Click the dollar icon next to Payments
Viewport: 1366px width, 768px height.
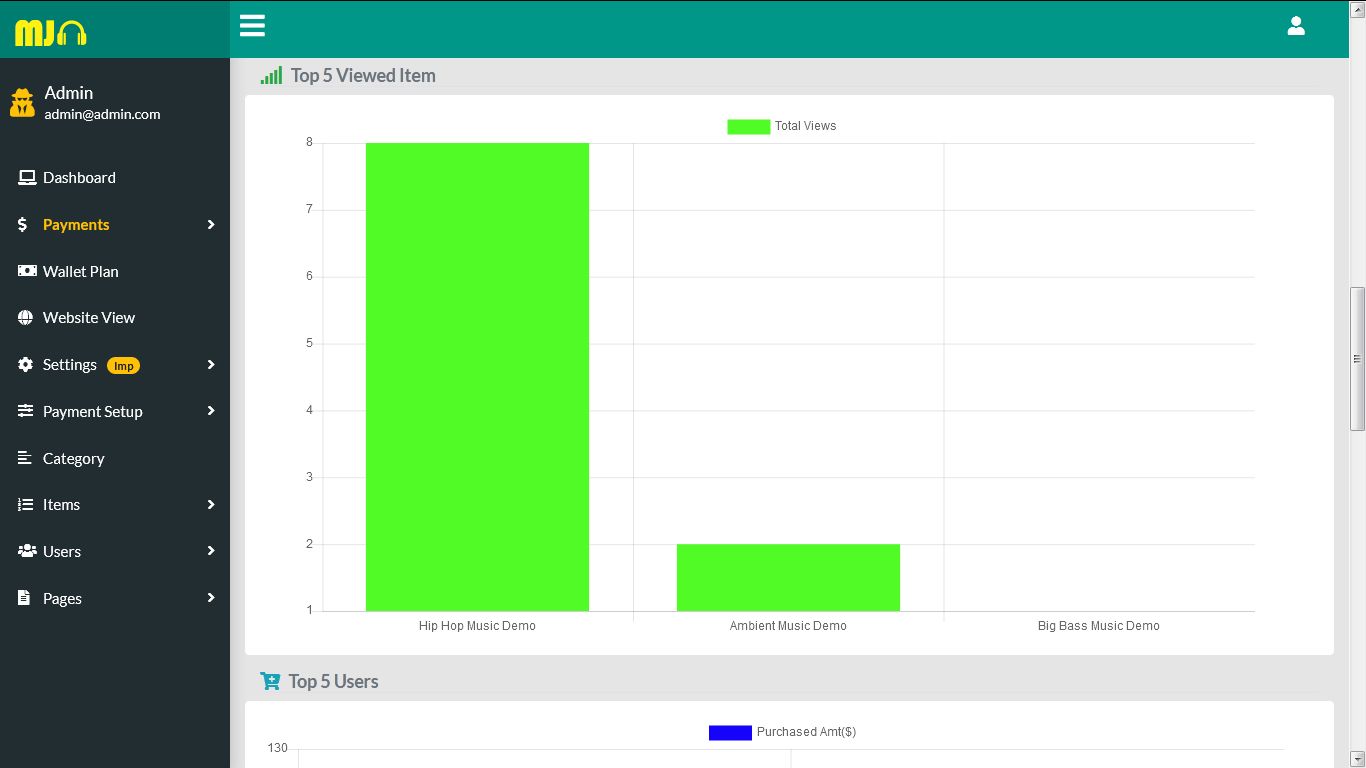[x=22, y=225]
